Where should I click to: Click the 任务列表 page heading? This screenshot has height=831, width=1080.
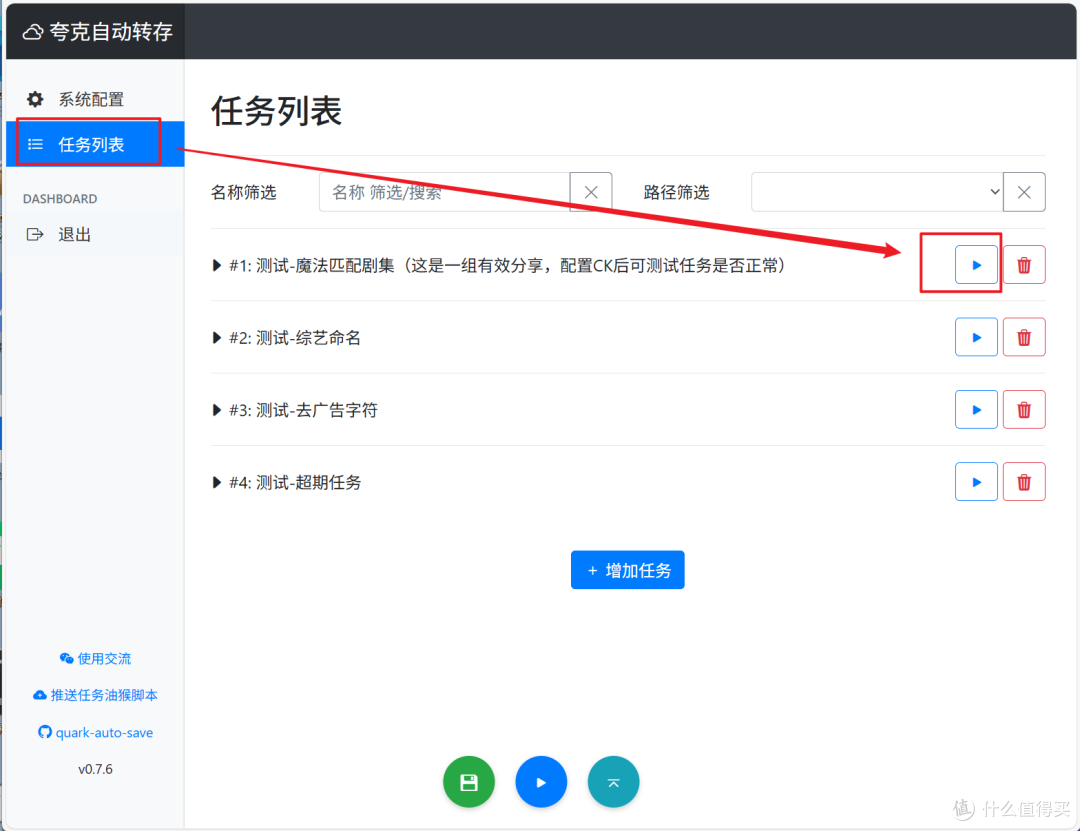tap(276, 111)
